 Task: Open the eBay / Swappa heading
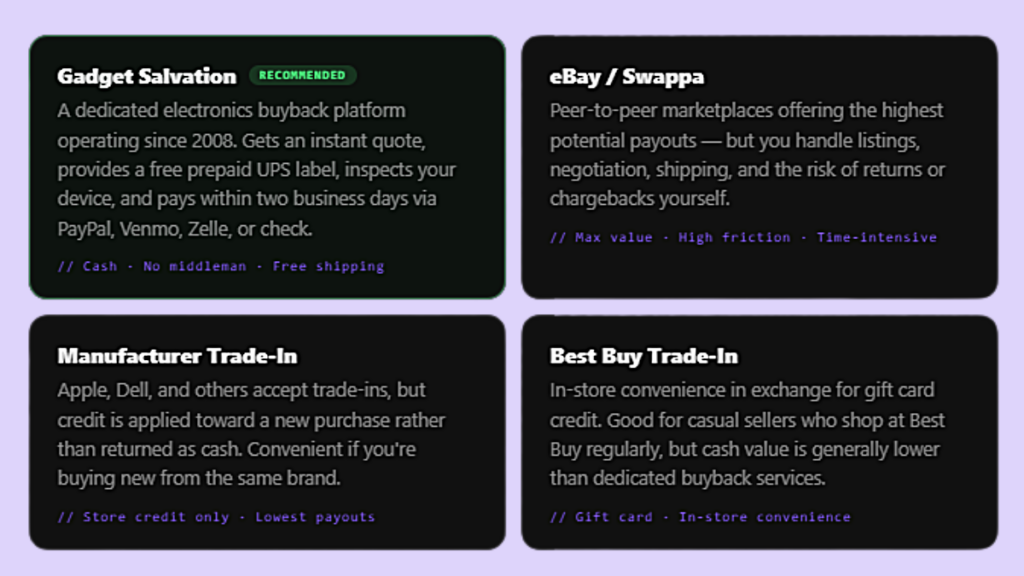click(x=626, y=76)
